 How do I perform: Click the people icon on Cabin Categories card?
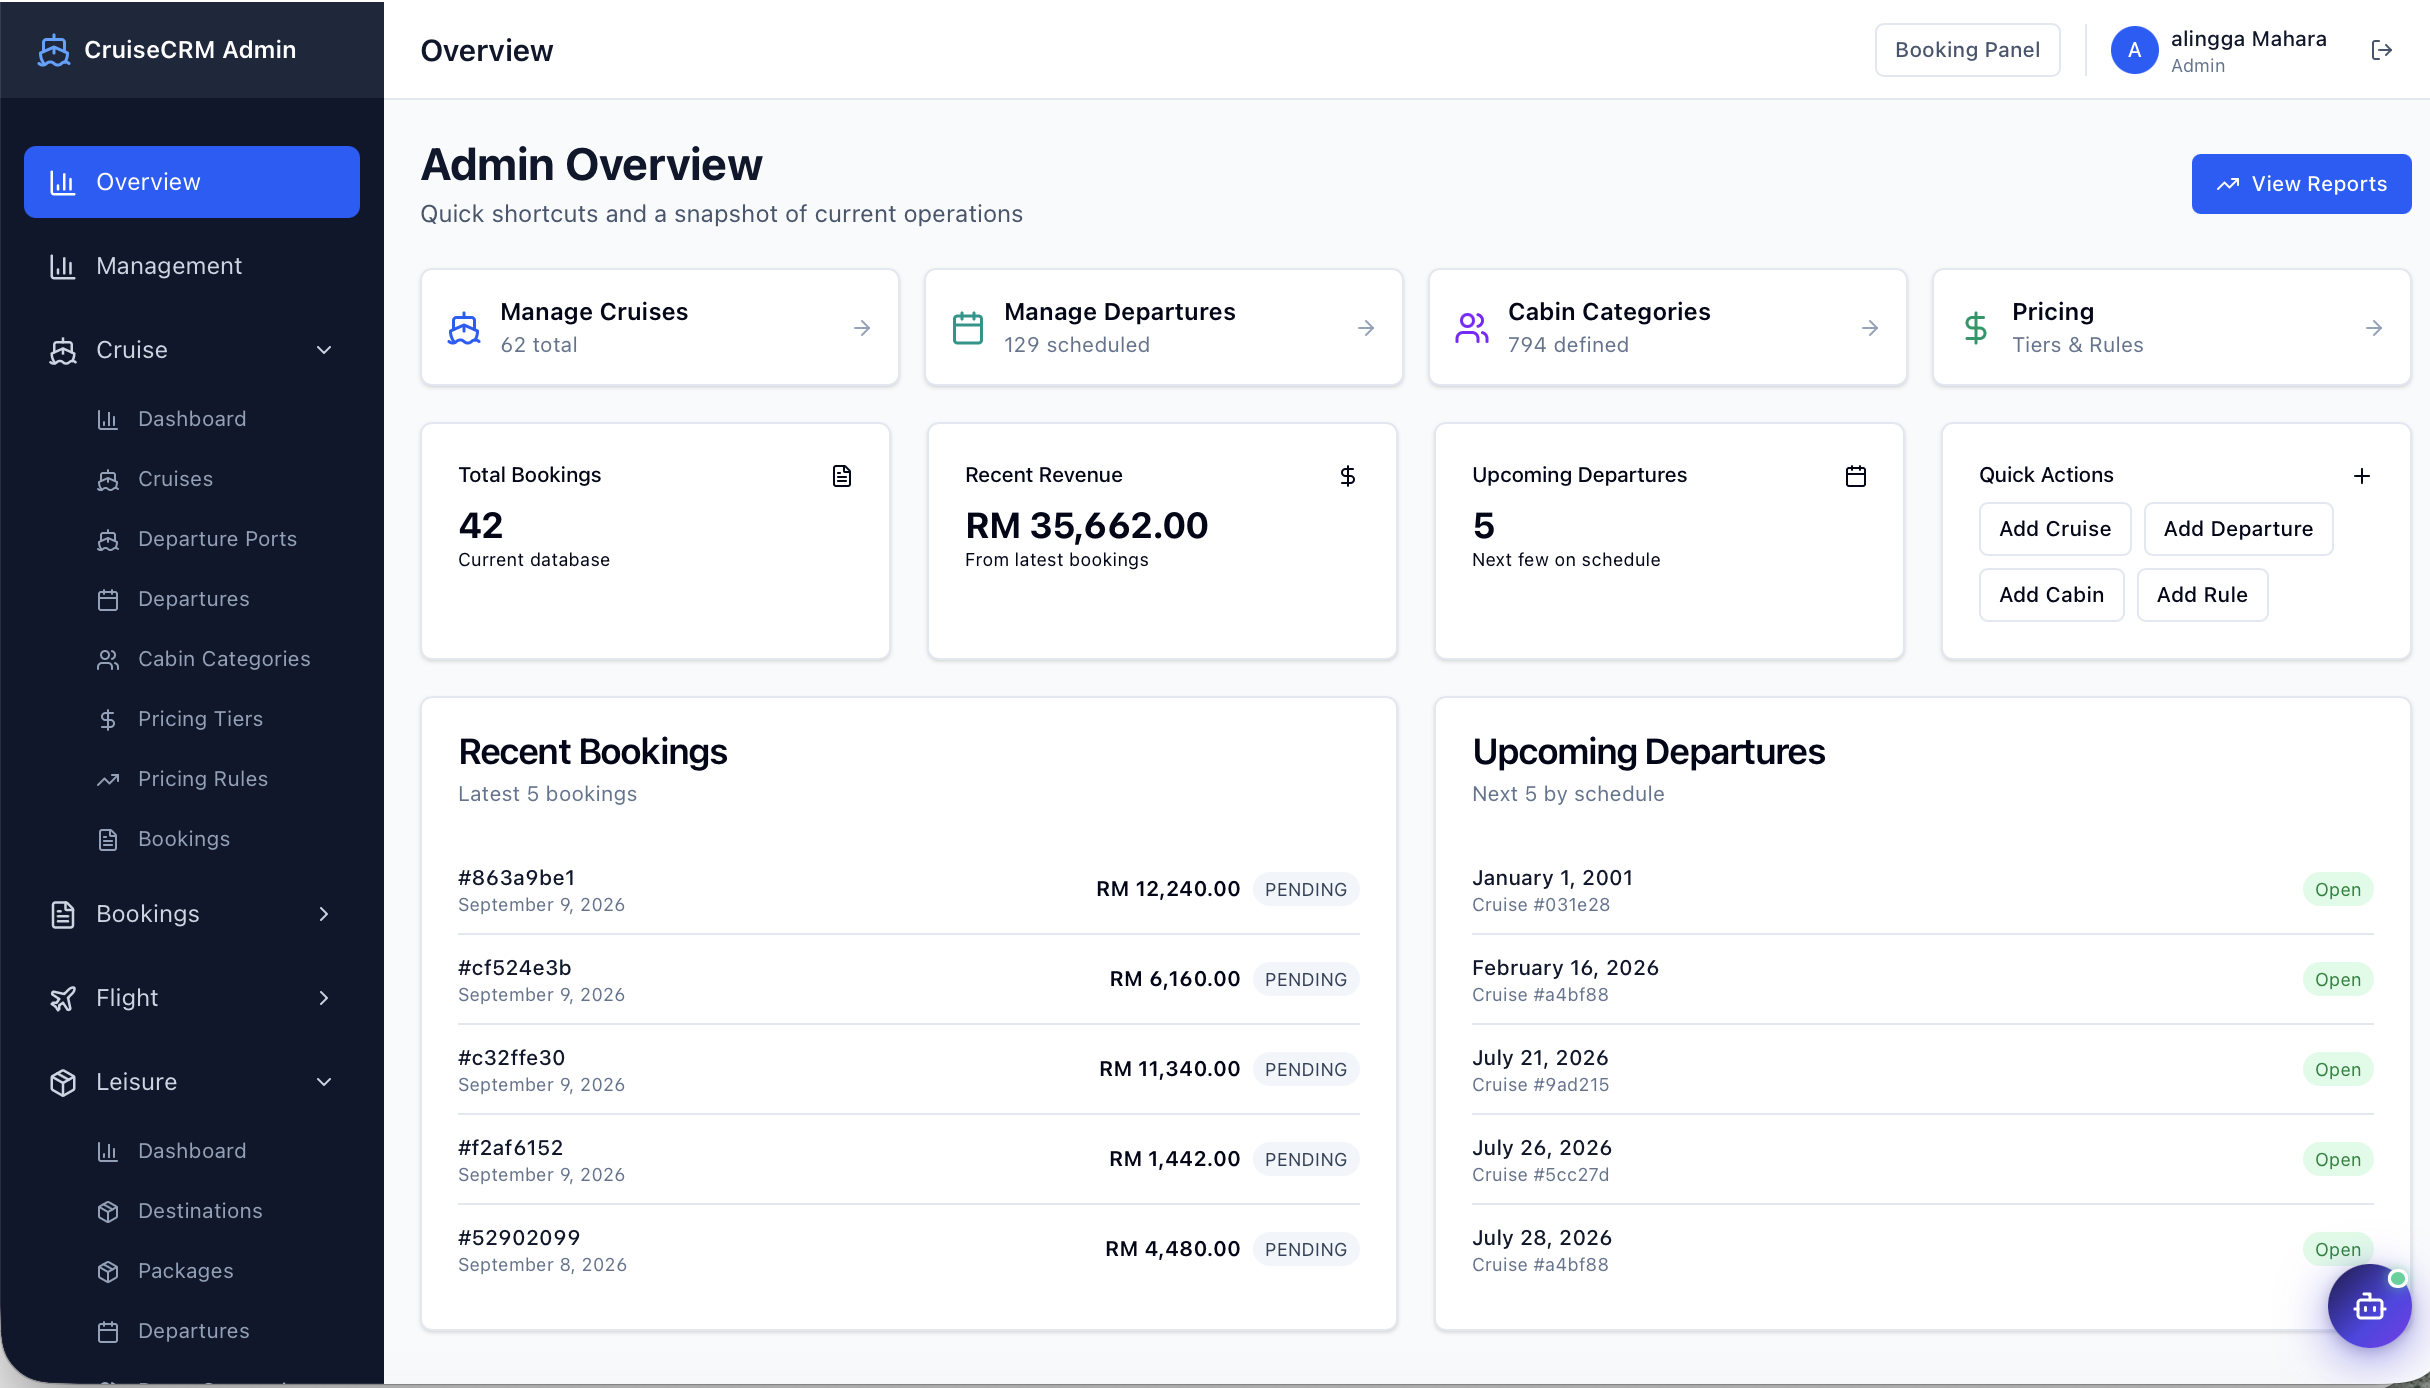click(1472, 328)
